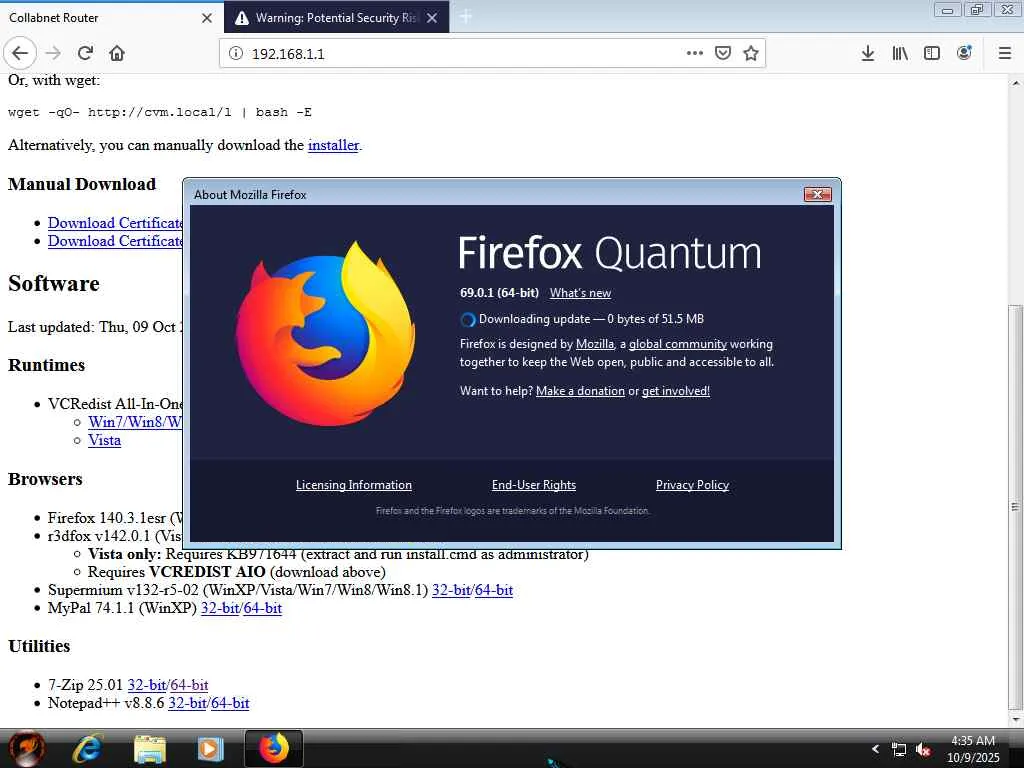Viewport: 1024px width, 768px height.
Task: Click the installer link
Action: (333, 145)
